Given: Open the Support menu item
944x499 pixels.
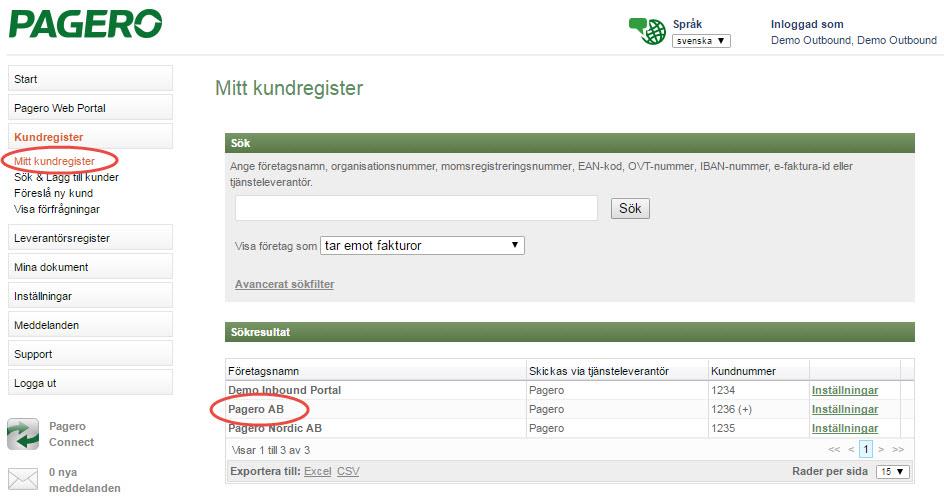Looking at the screenshot, I should (90, 354).
